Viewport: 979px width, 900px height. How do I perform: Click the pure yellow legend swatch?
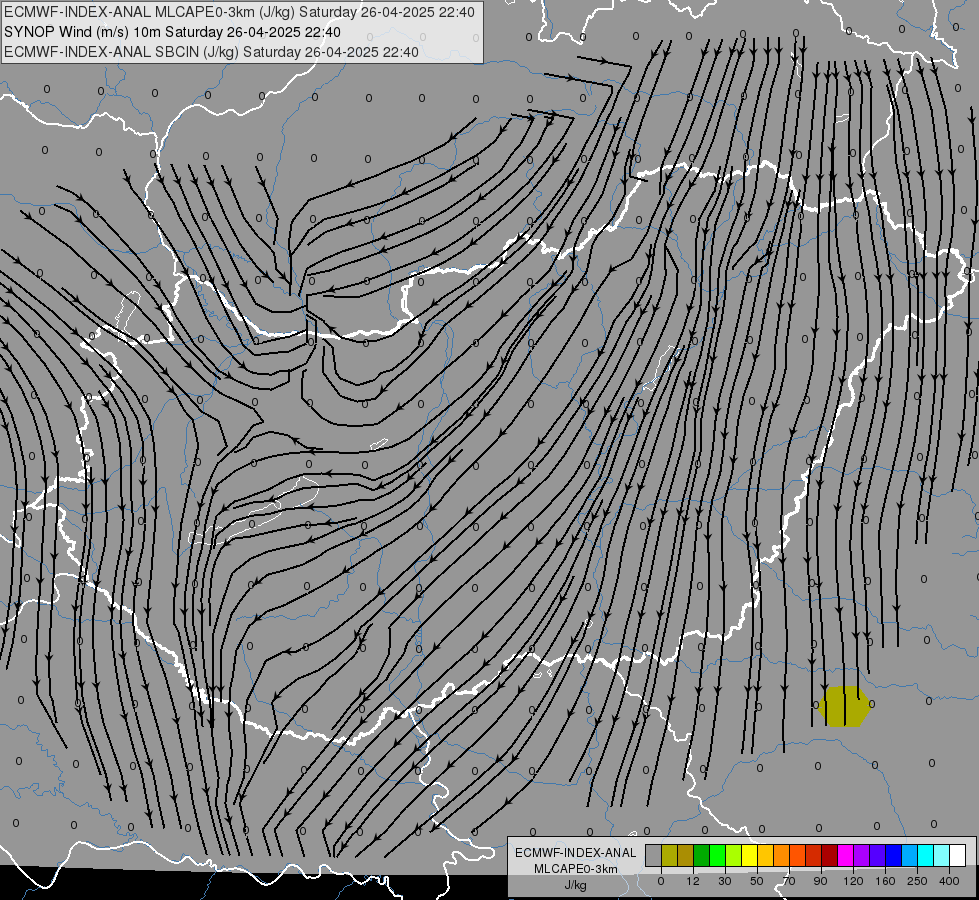click(x=750, y=855)
